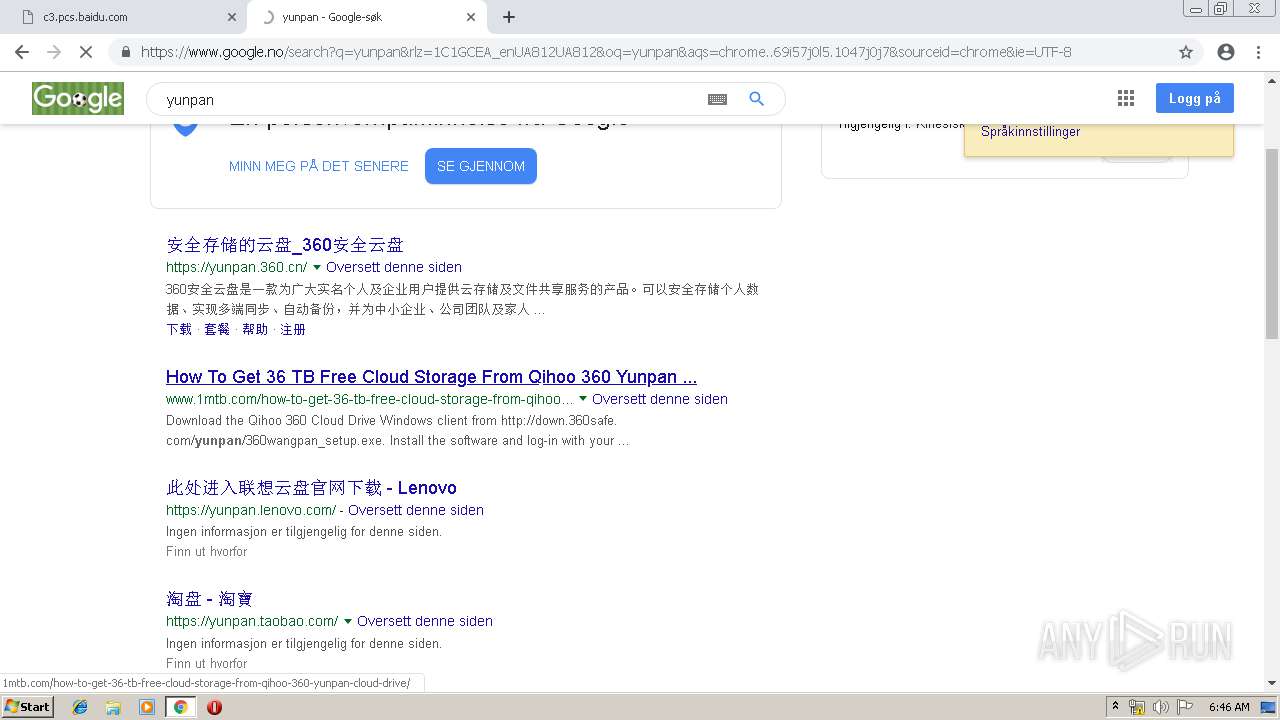Screen dimensions: 1280x720
Task: Click Finn ut hvorfor under Lenovo result
Action: (x=207, y=552)
